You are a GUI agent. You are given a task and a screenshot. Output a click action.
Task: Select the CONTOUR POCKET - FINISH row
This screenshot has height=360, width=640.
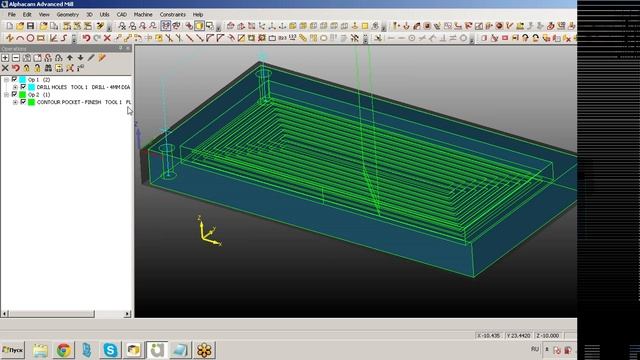coord(84,102)
